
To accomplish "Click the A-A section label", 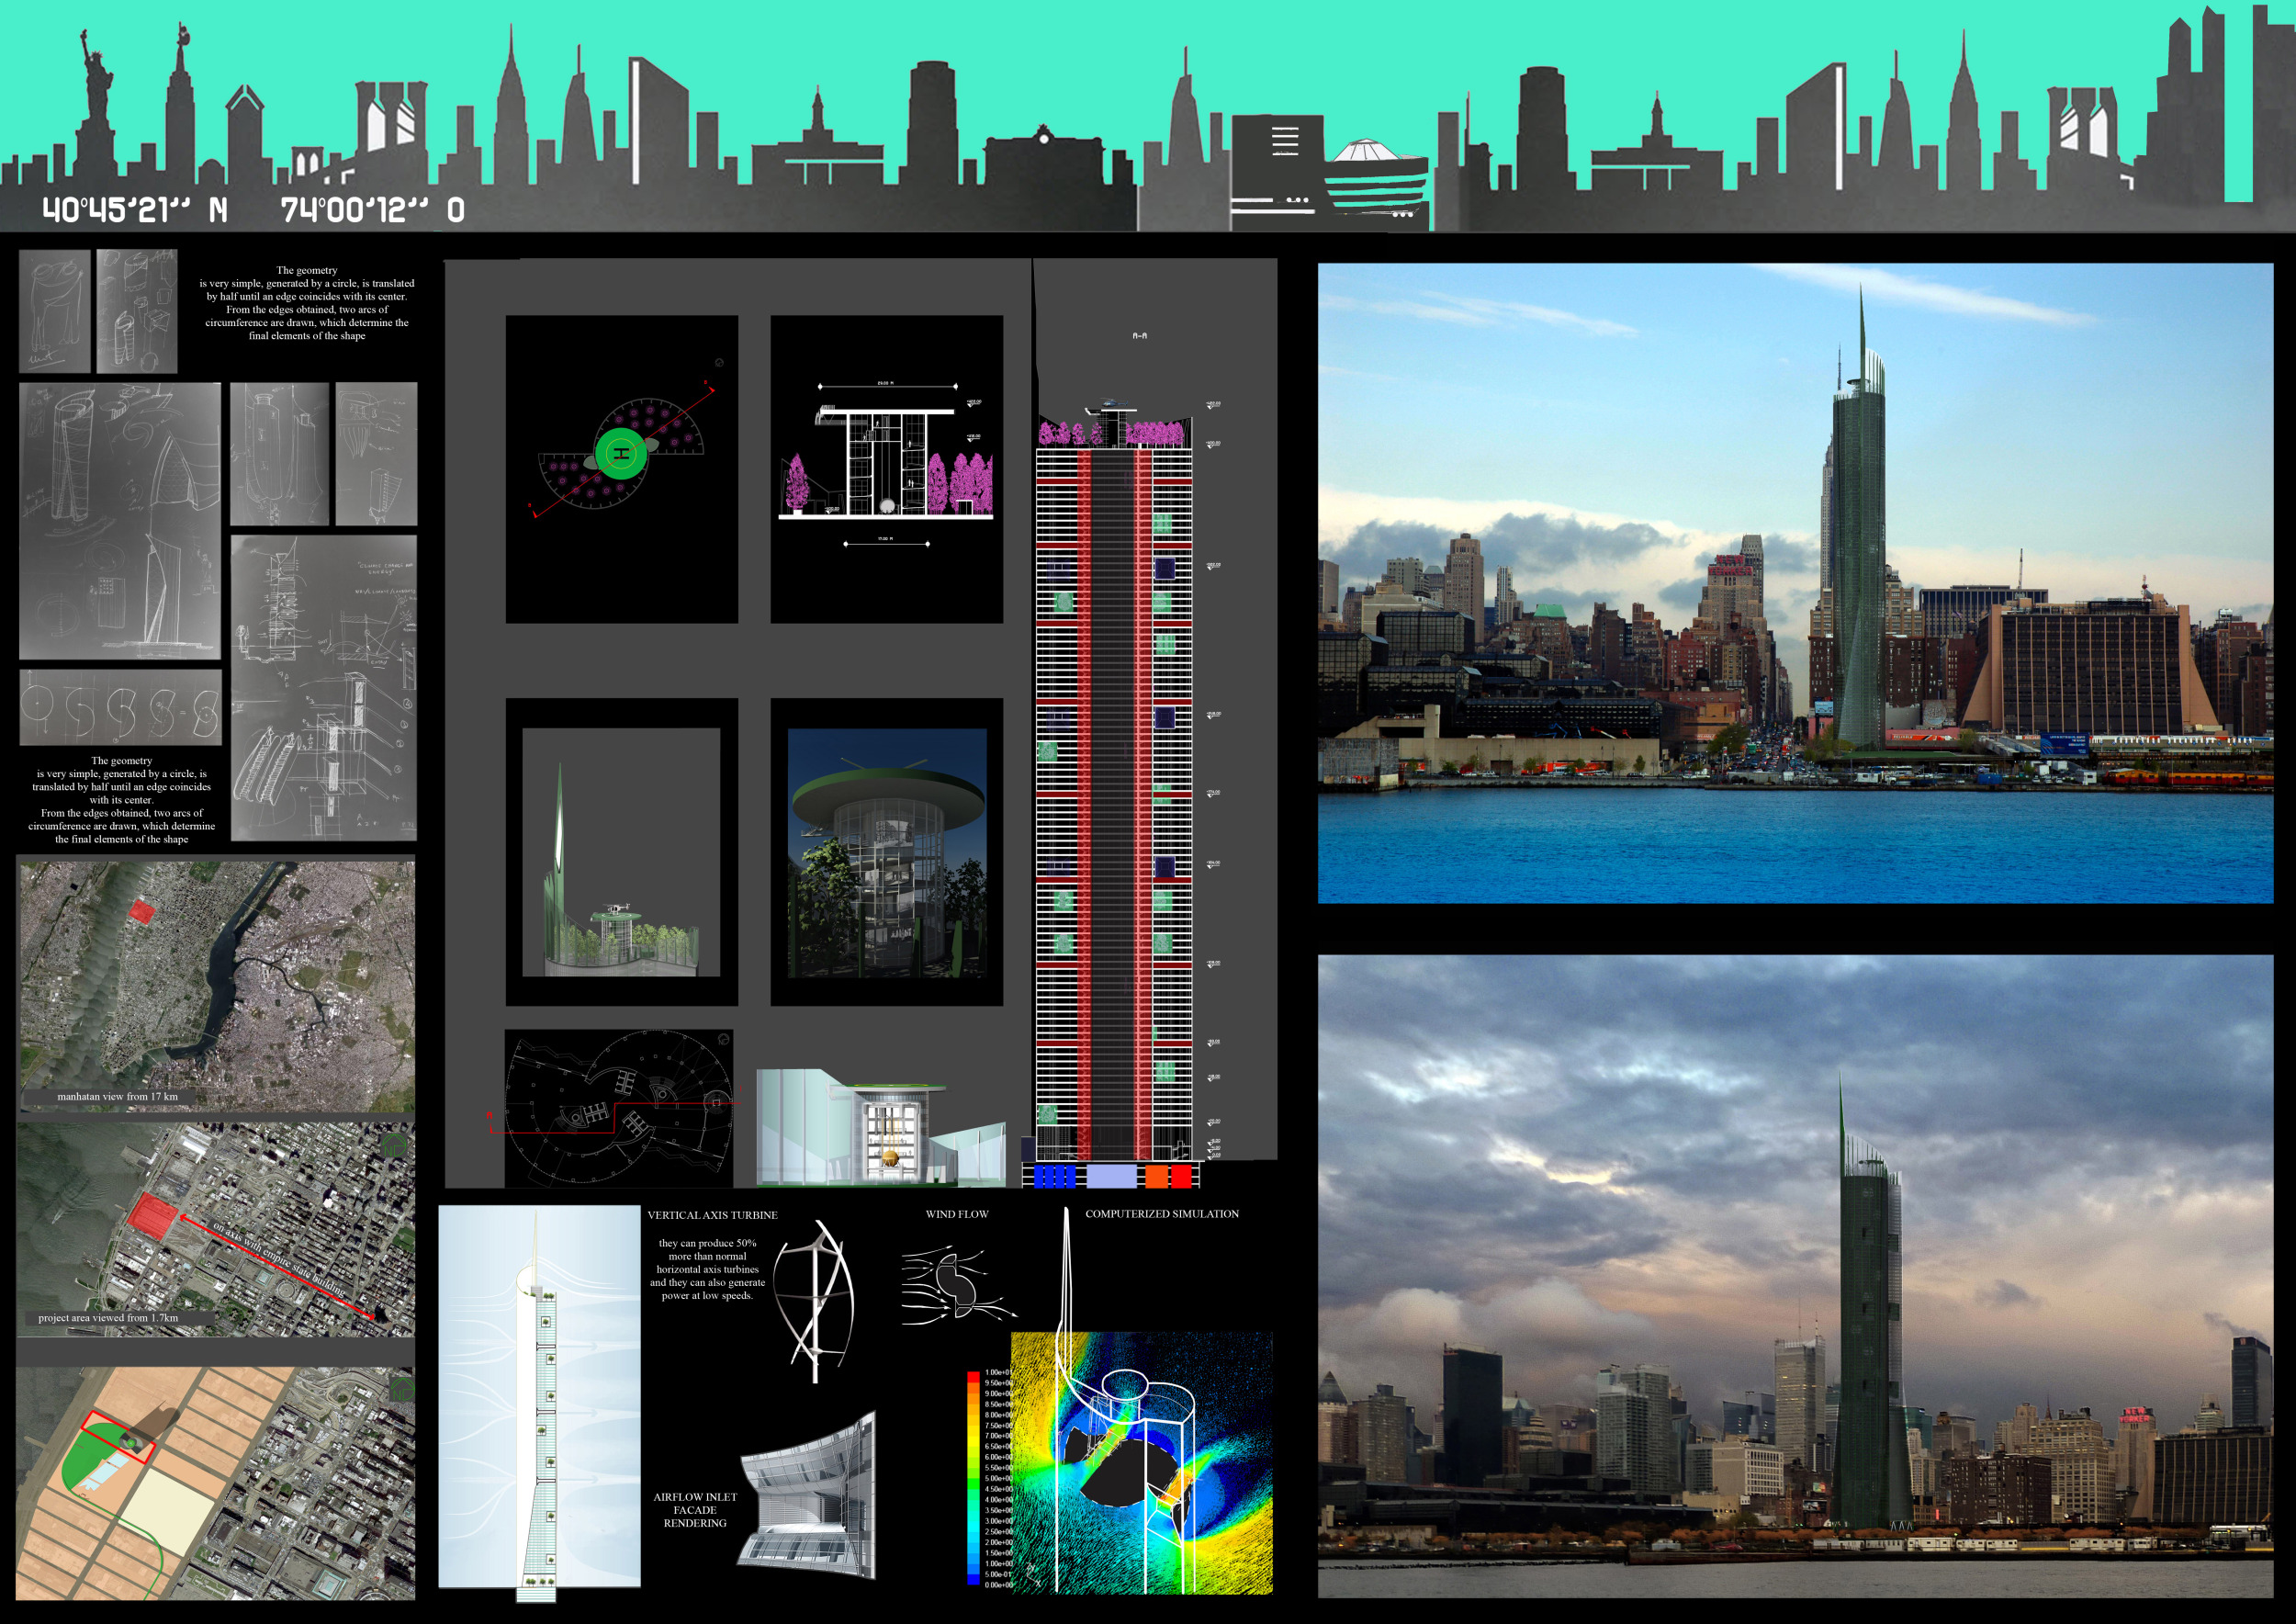I will 1140,336.
